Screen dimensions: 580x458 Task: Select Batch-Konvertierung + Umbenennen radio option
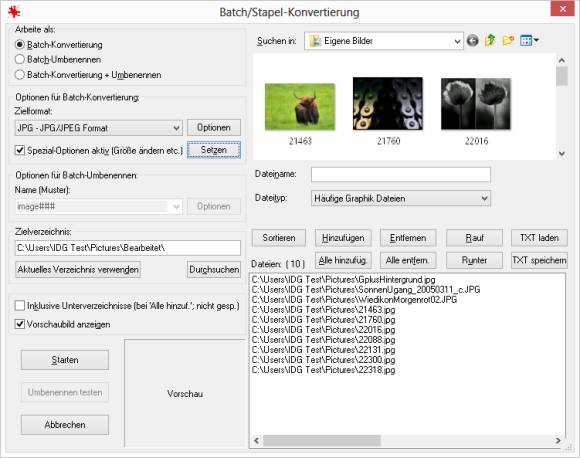[20, 74]
